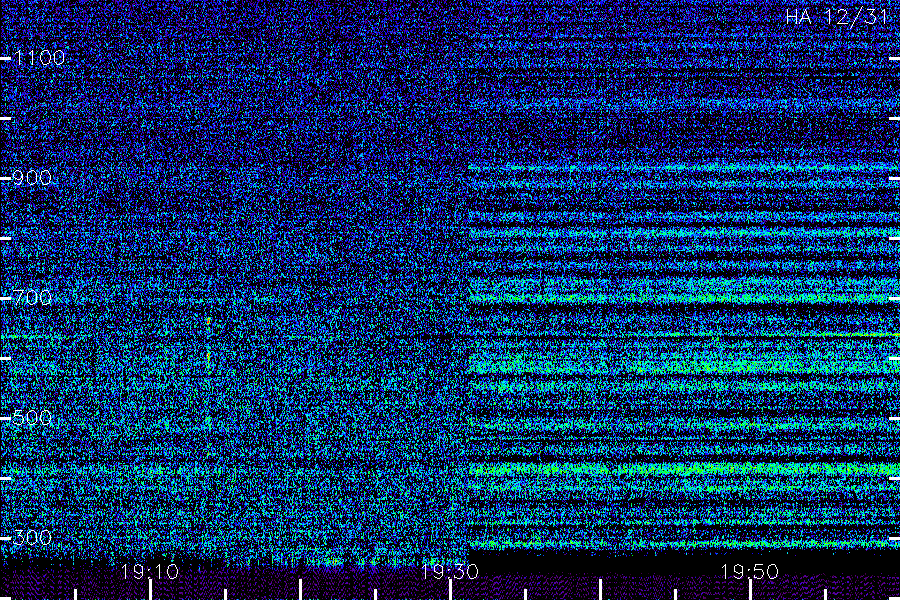Click the 700 frequency axis label

pos(32,297)
